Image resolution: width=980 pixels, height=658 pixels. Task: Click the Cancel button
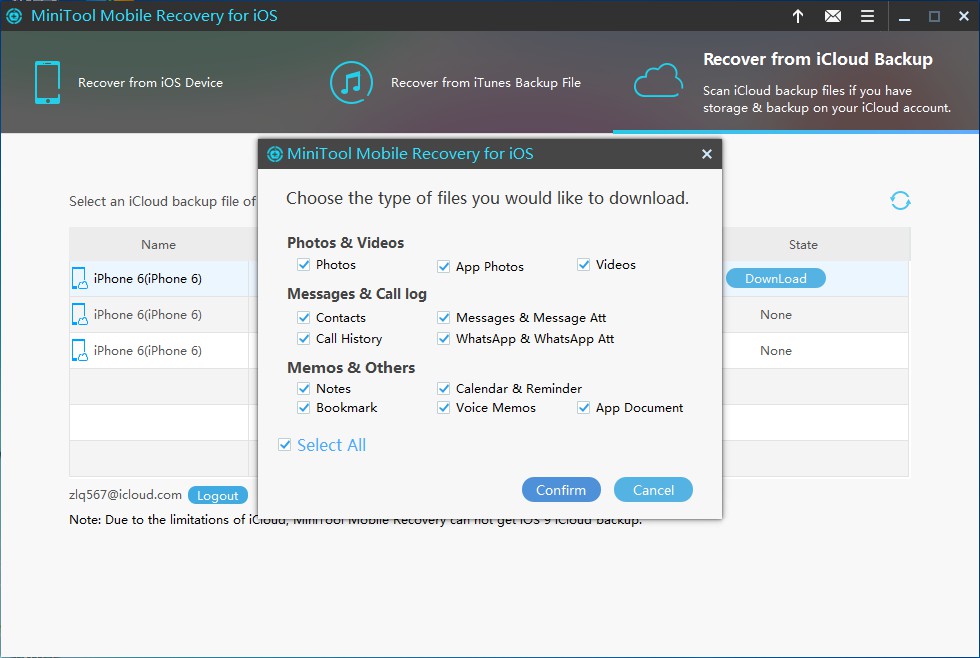coord(653,490)
